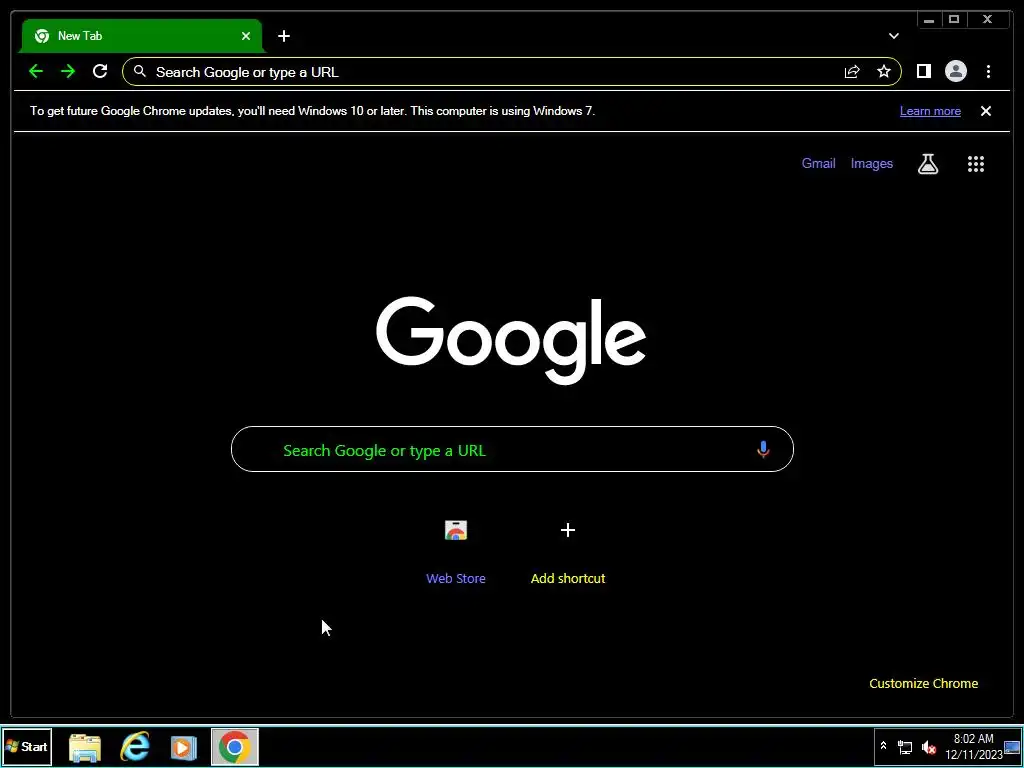The width and height of the screenshot is (1024, 768).
Task: Open Windows Media Player from taskbar
Action: (184, 747)
